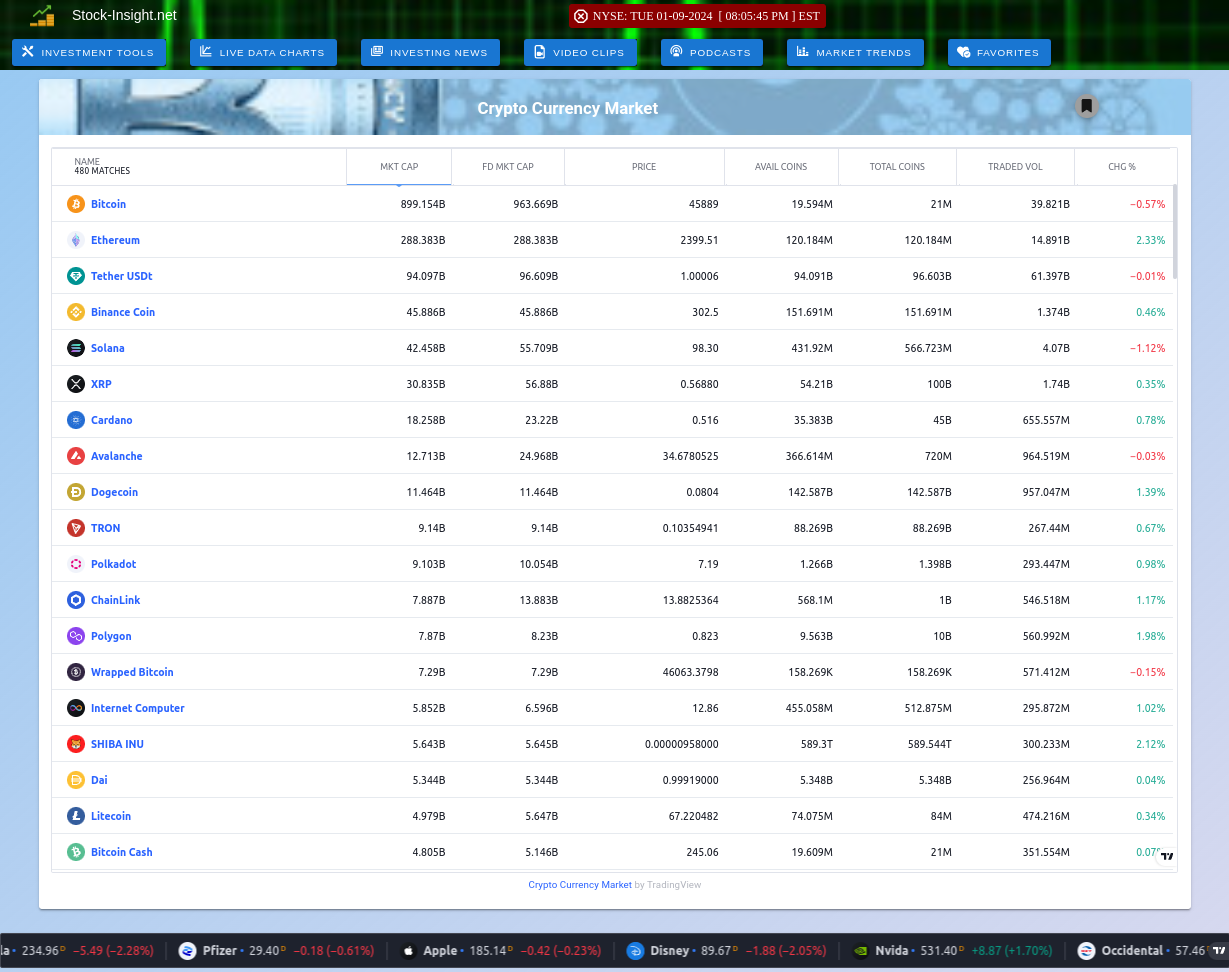This screenshot has height=972, width=1229.
Task: Click the Bitcoin coin icon
Action: [76, 204]
